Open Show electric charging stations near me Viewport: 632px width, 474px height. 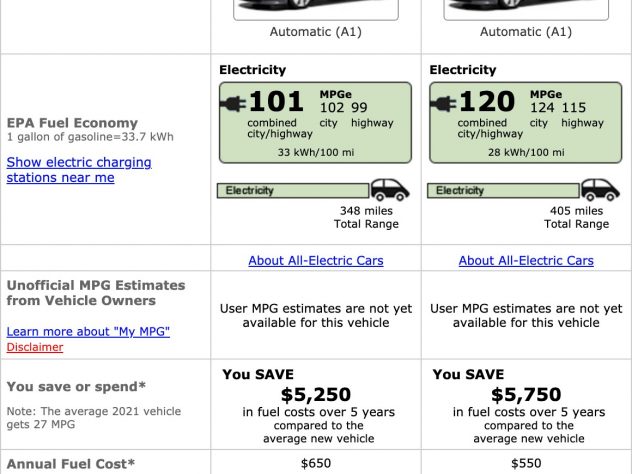(x=79, y=170)
